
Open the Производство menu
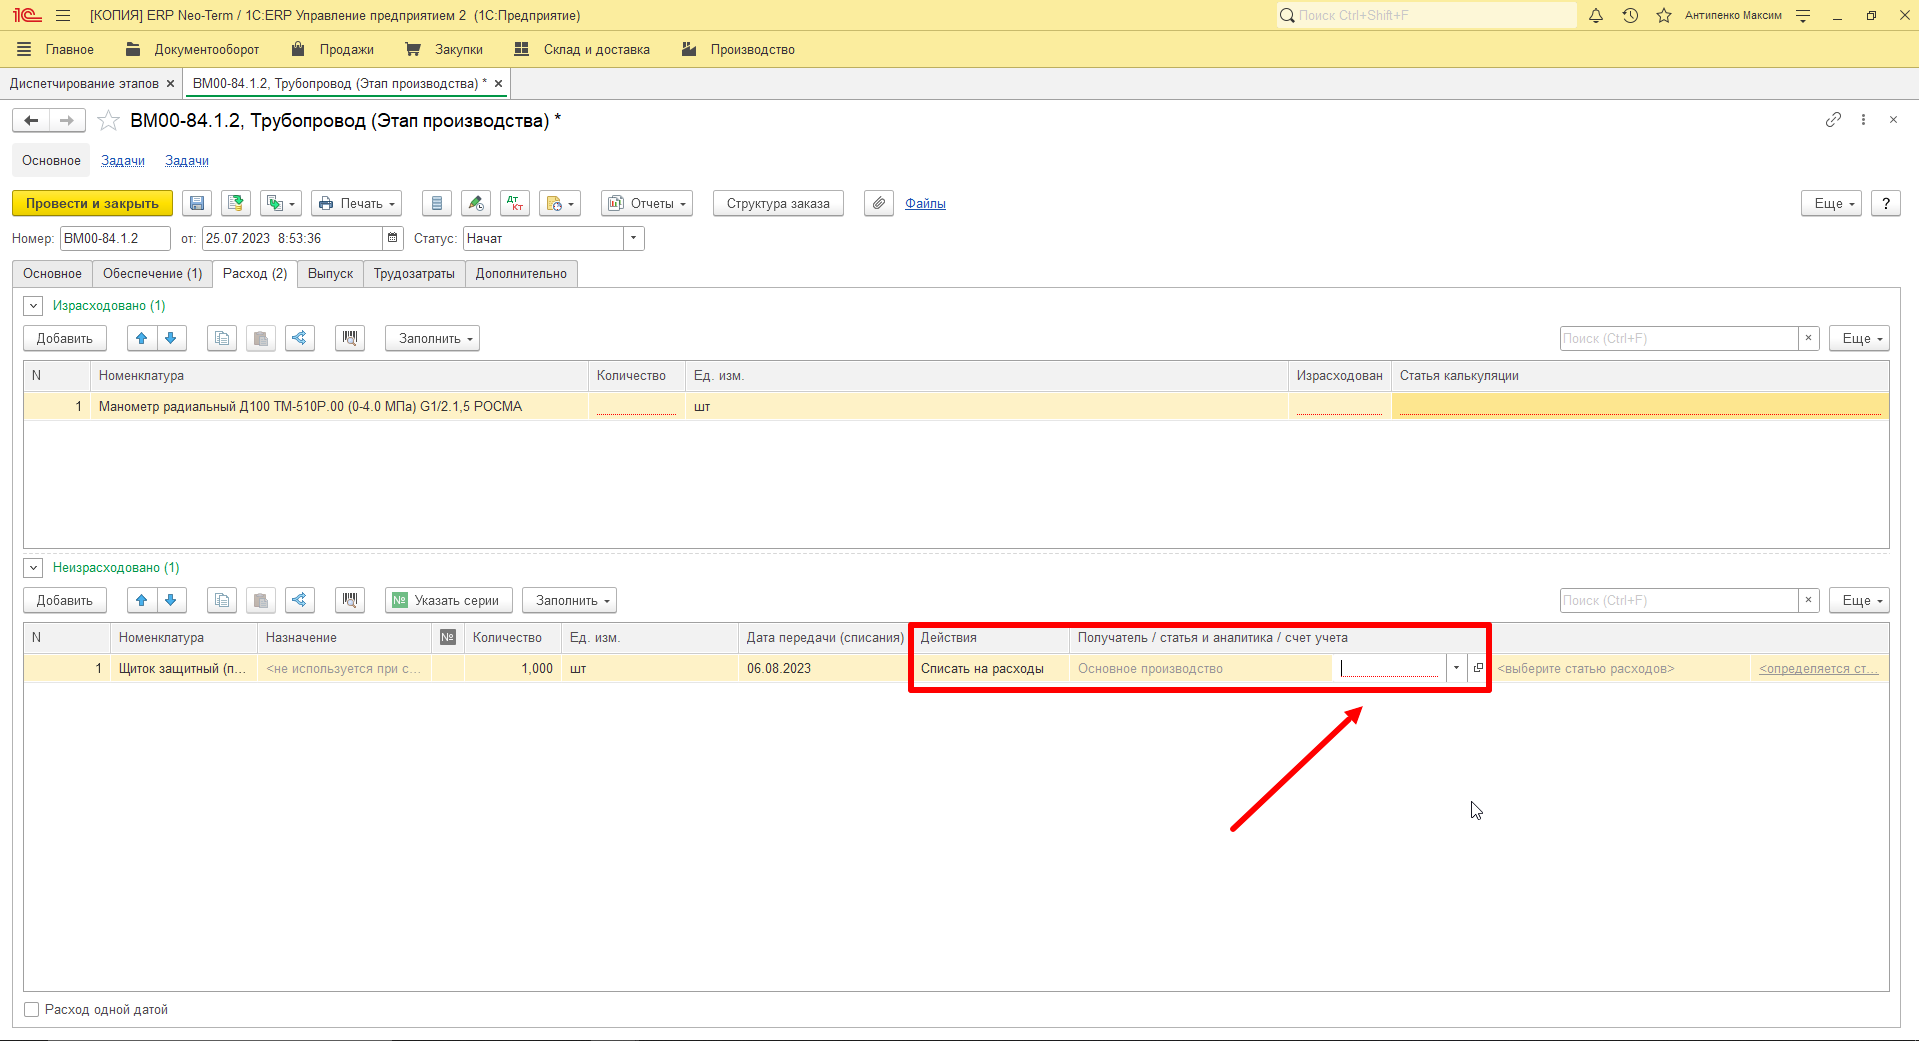pos(738,49)
